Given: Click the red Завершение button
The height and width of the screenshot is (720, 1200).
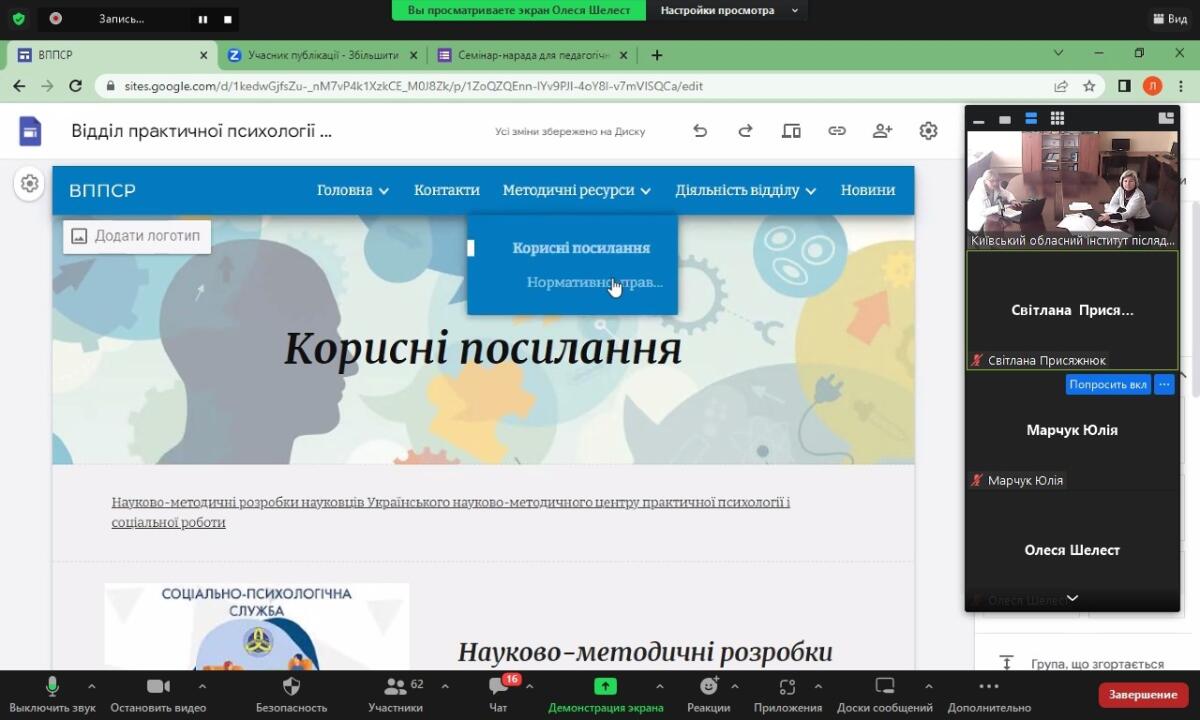Looking at the screenshot, I should (x=1143, y=694).
